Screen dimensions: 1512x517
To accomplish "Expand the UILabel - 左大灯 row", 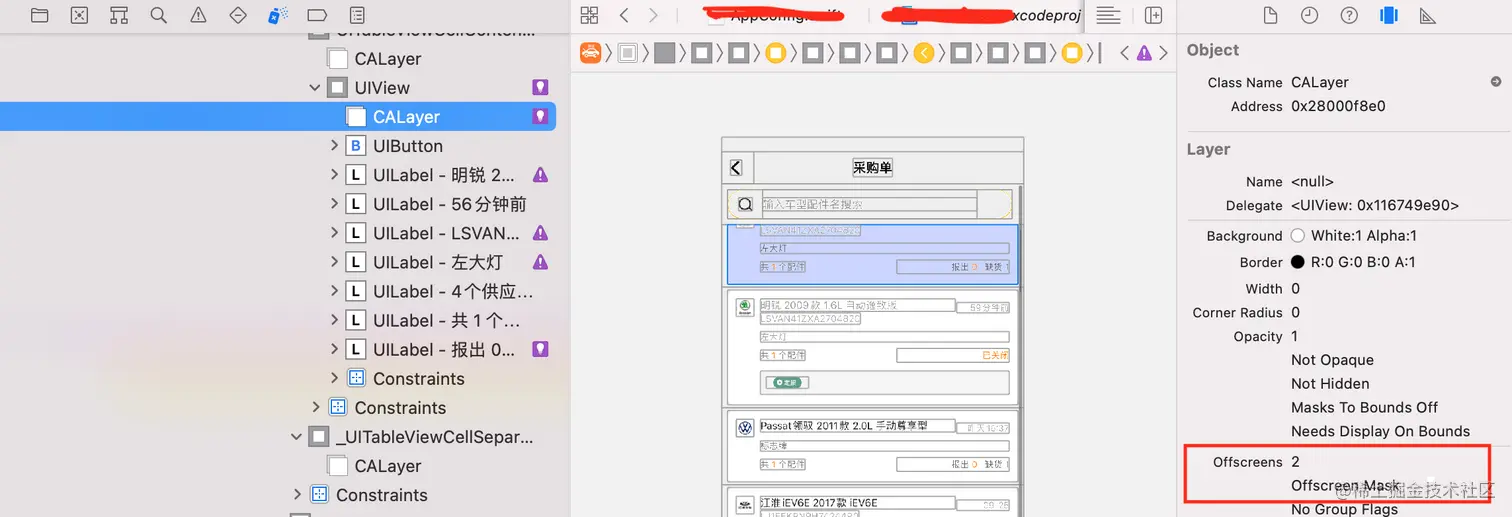I will [334, 262].
